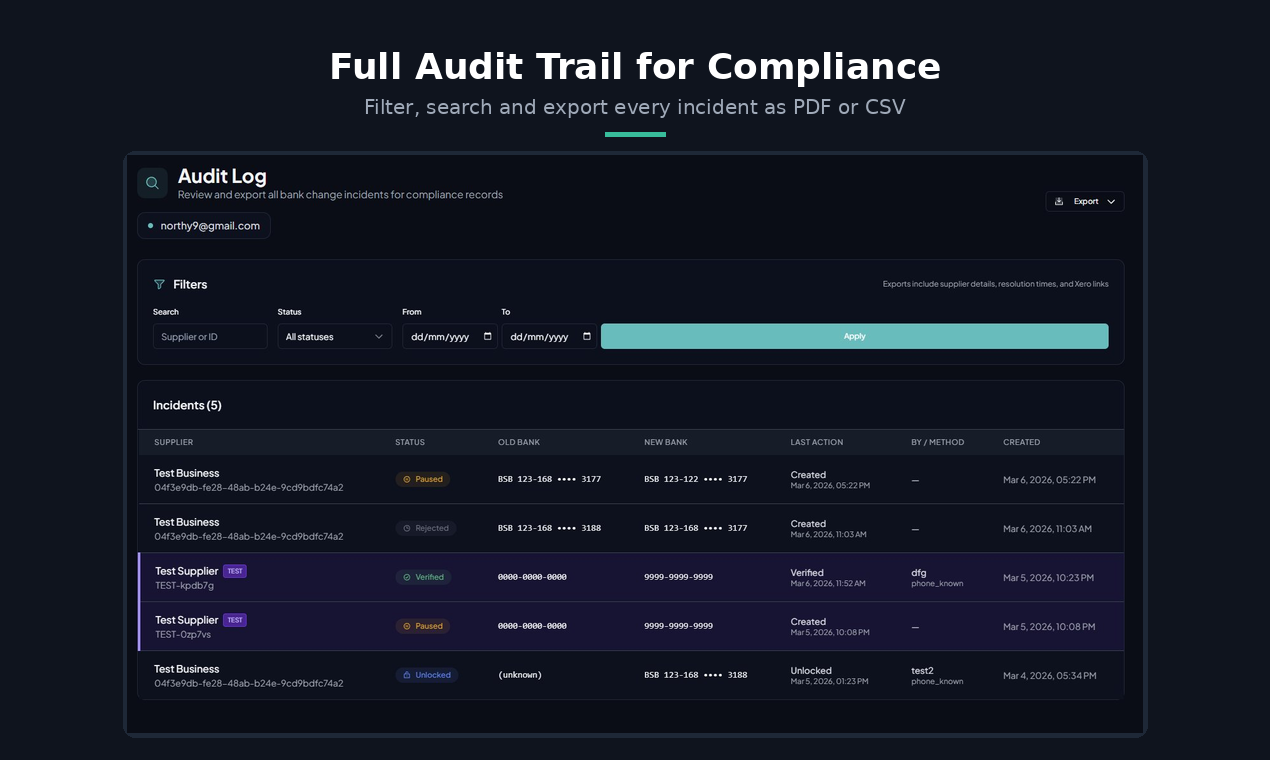
Task: Click the Filters funnel icon
Action: tap(159, 284)
